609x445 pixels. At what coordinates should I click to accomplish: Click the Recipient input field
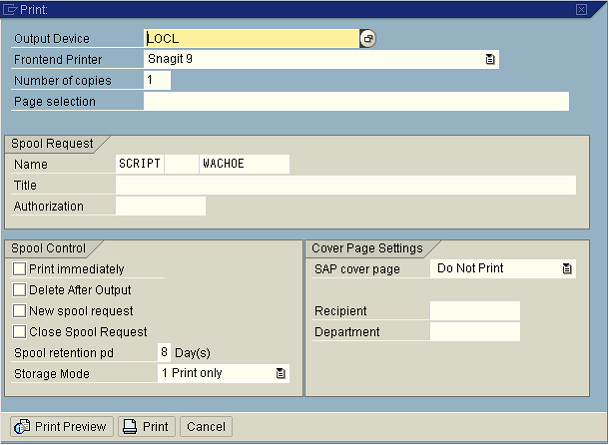tap(474, 311)
